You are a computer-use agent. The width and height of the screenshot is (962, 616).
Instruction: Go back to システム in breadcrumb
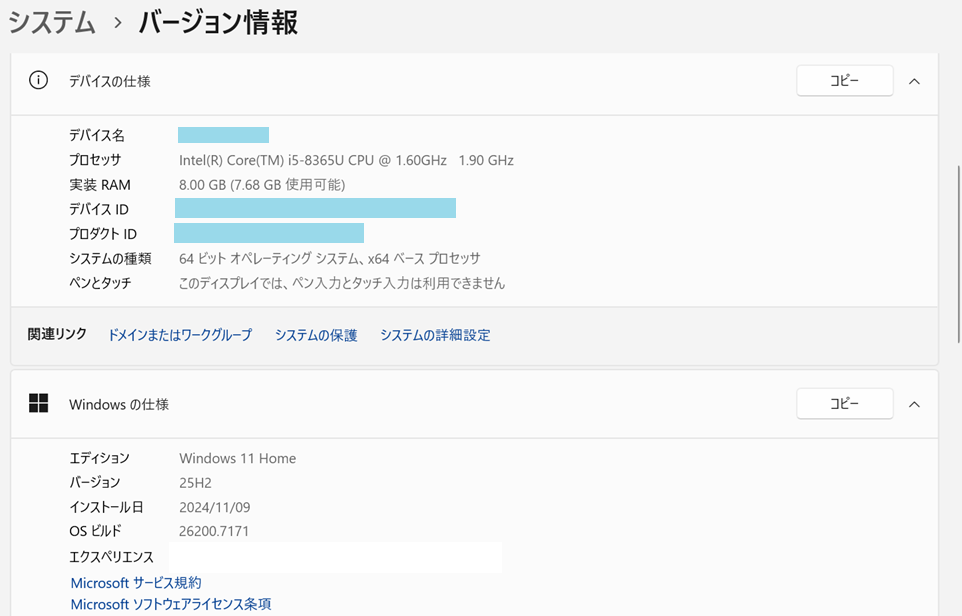coord(52,23)
